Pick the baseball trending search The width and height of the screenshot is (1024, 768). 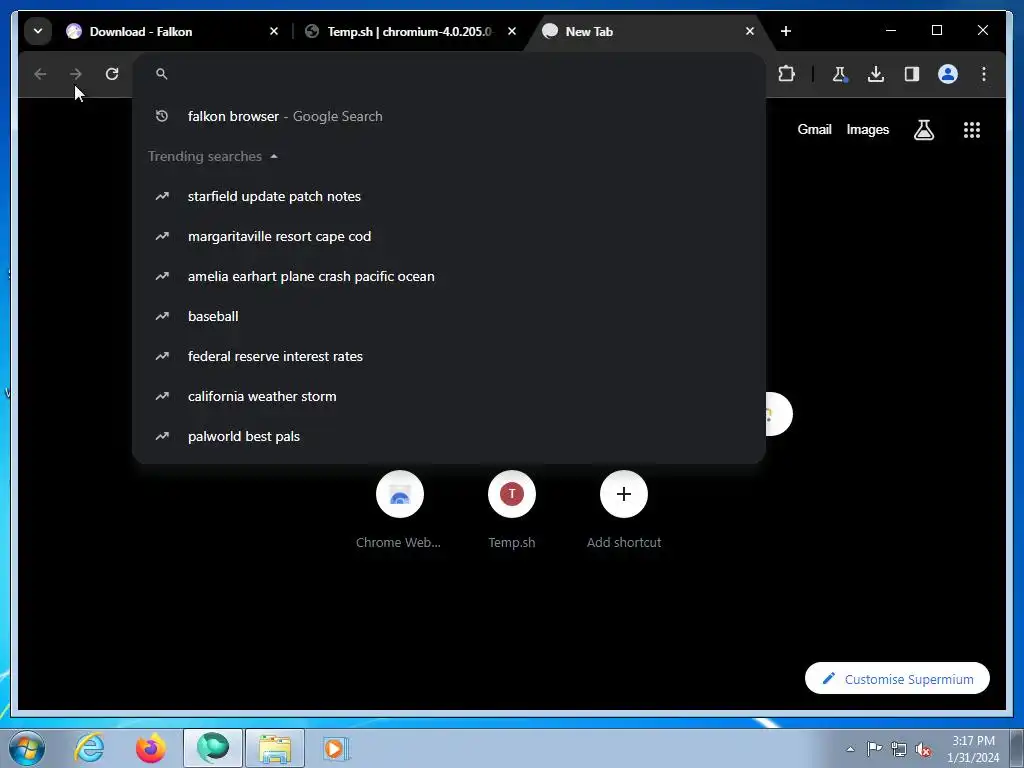coord(449,316)
